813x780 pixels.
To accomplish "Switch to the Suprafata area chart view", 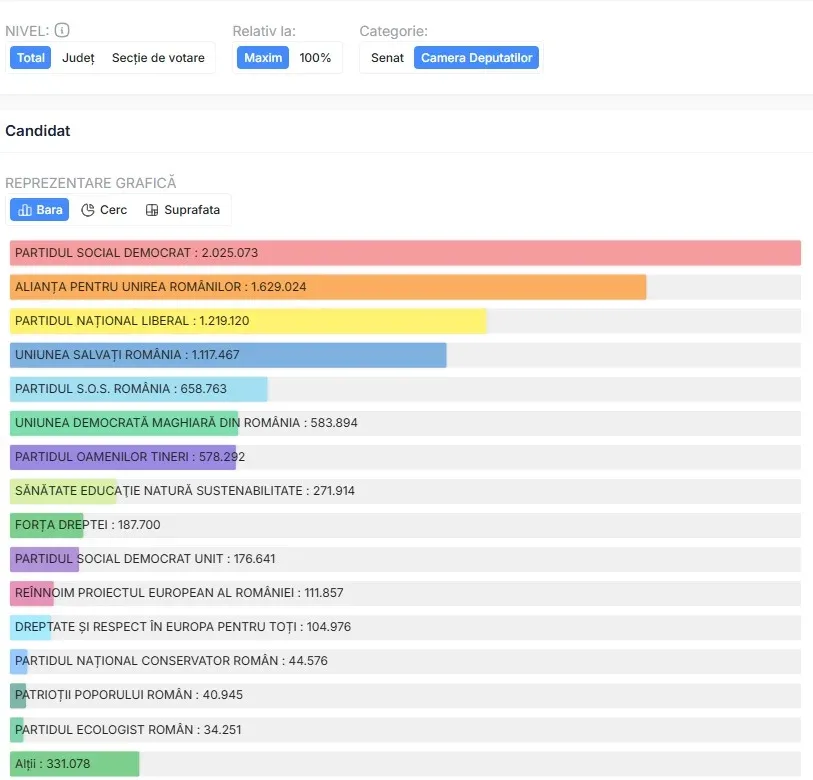I will [182, 210].
